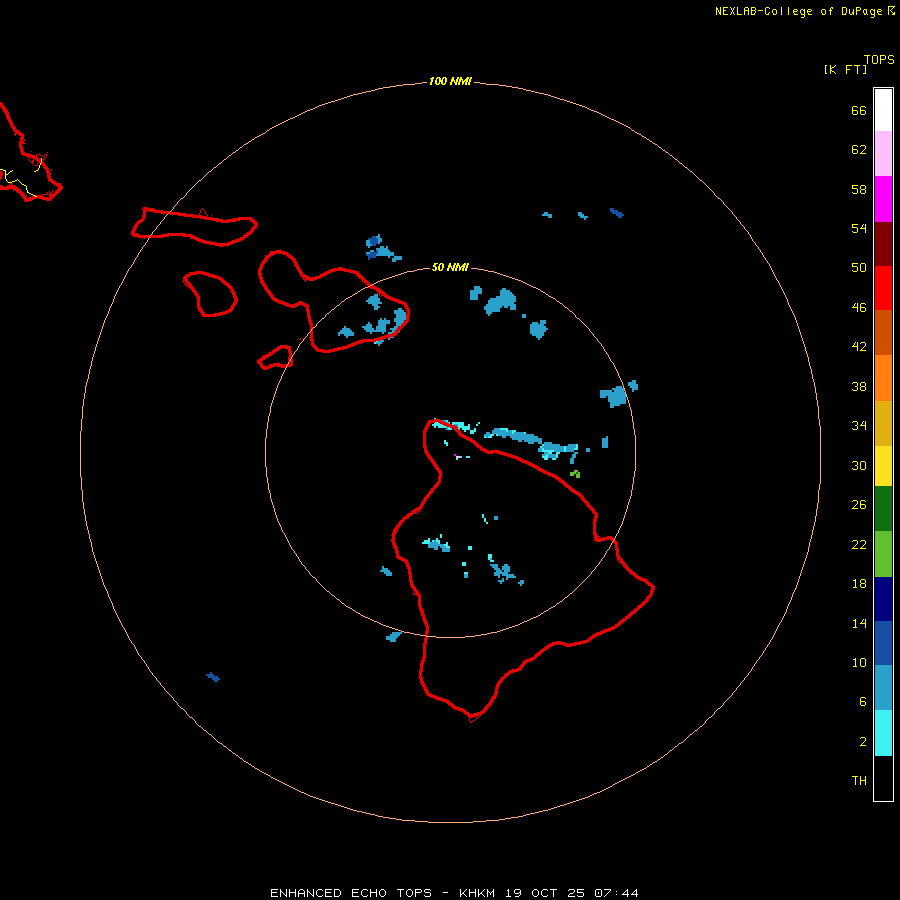Click the light blue 14 kft swatch

(883, 688)
